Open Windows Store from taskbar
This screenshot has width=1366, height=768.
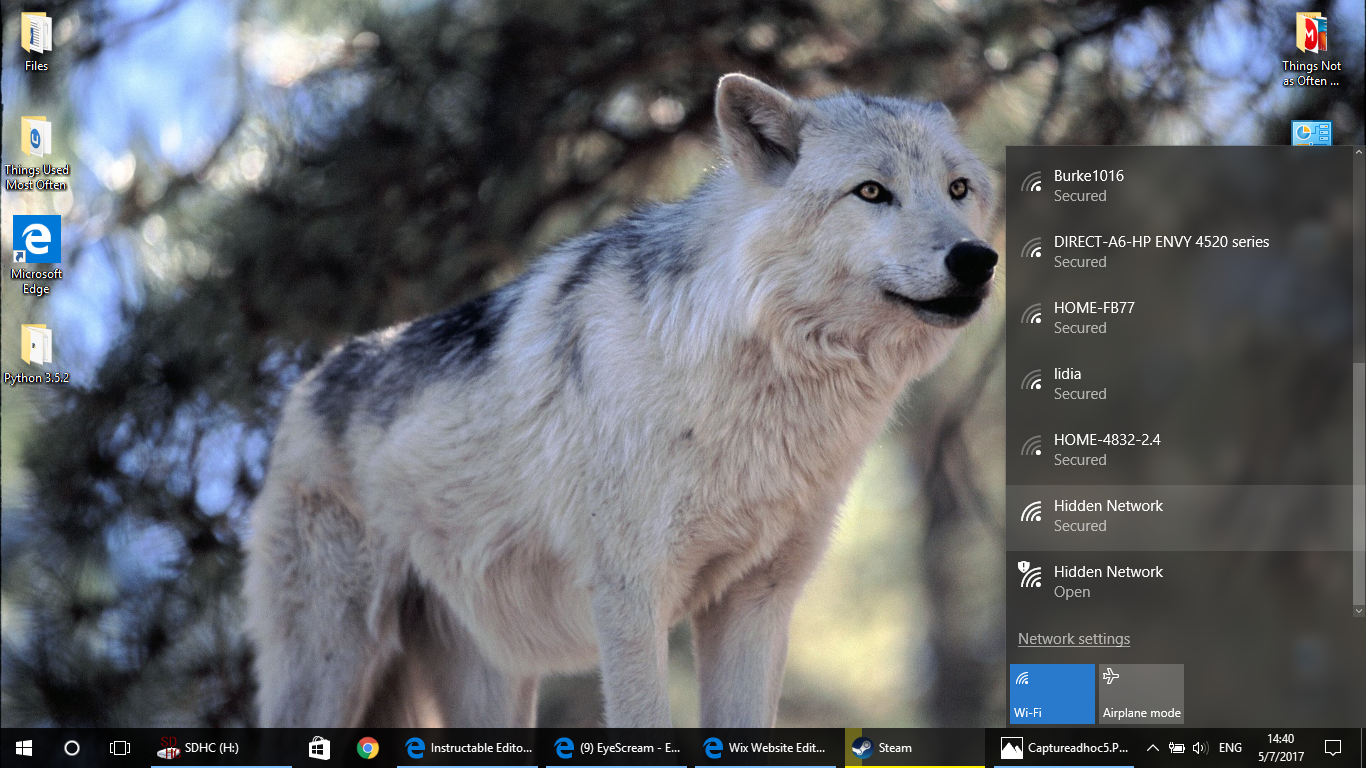(319, 747)
